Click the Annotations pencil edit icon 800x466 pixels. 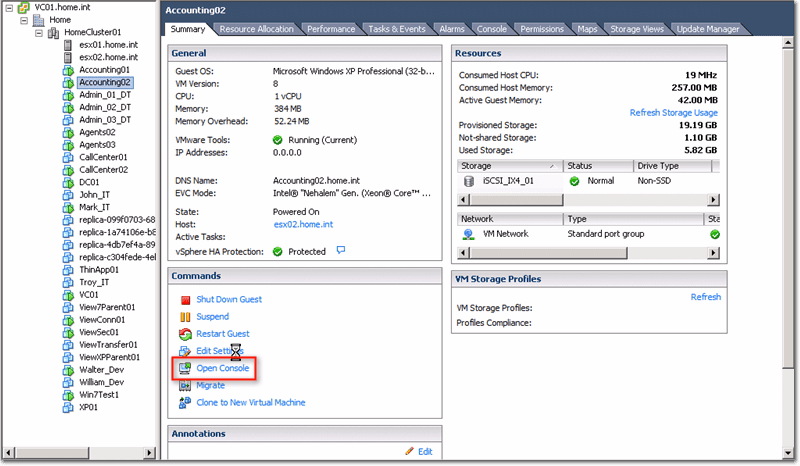(x=410, y=451)
